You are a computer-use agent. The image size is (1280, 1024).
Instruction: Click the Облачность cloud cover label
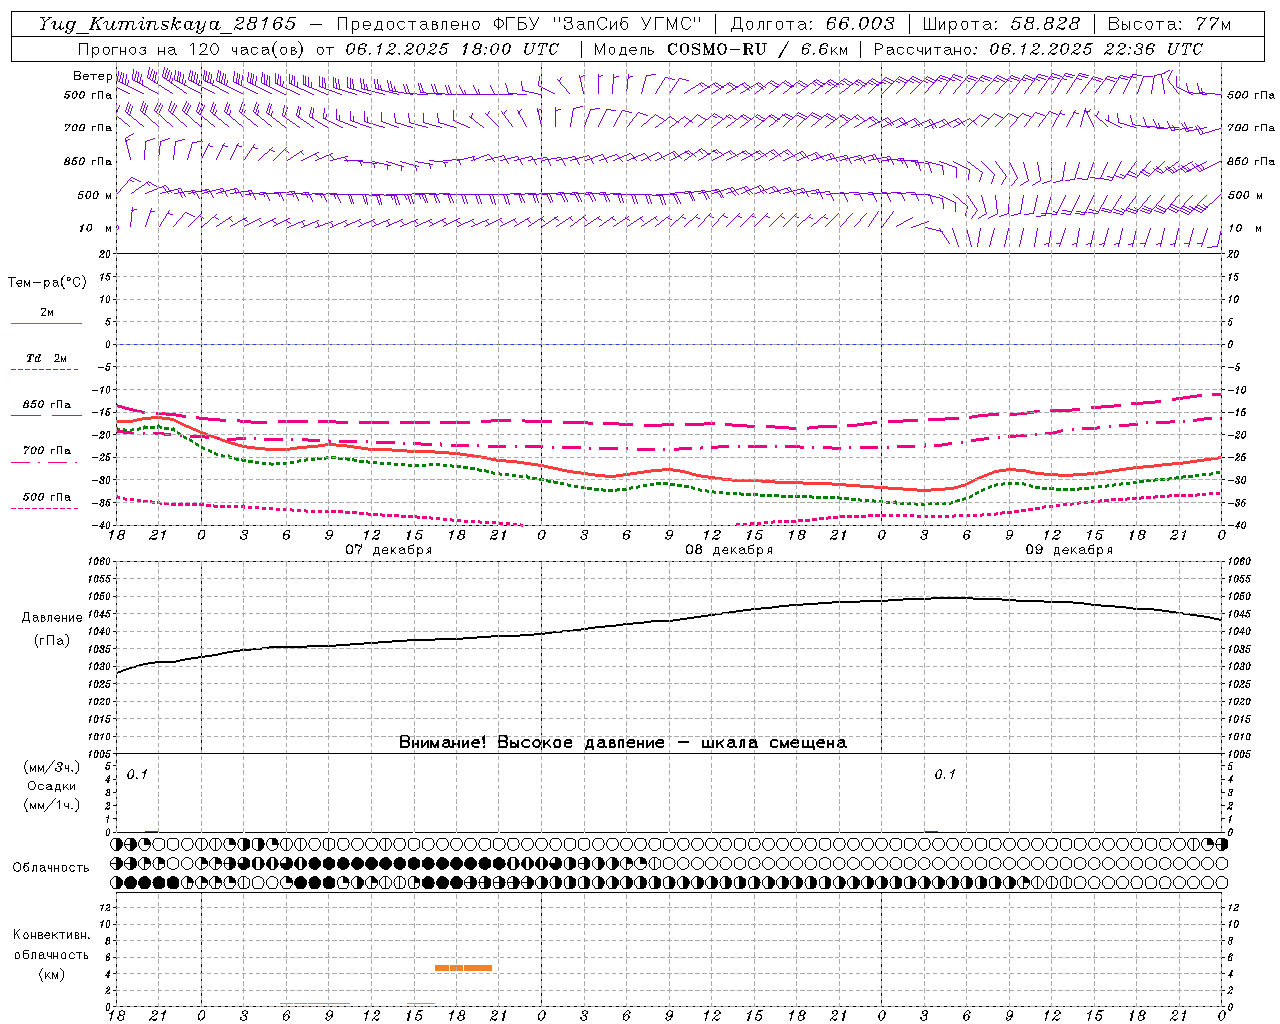[x=51, y=867]
